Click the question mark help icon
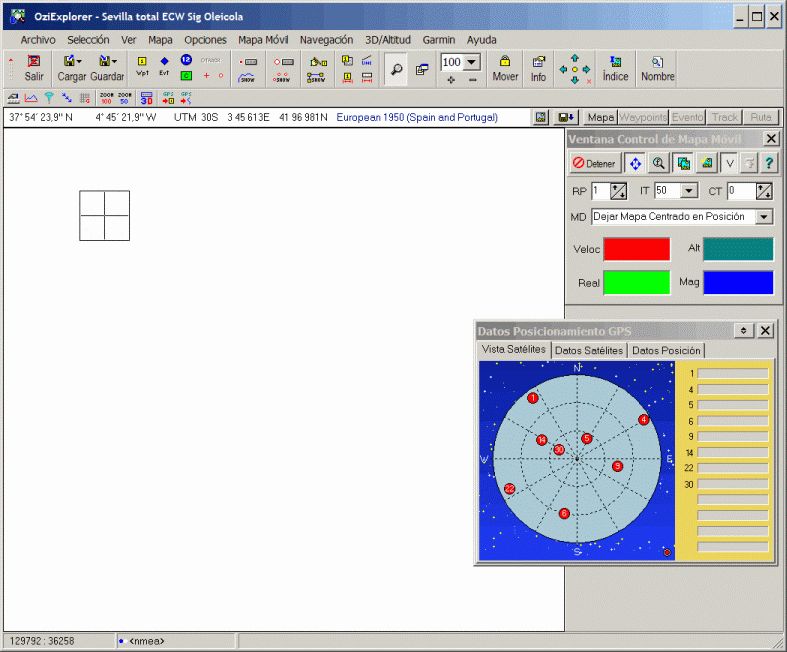Image resolution: width=787 pixels, height=652 pixels. [x=769, y=163]
